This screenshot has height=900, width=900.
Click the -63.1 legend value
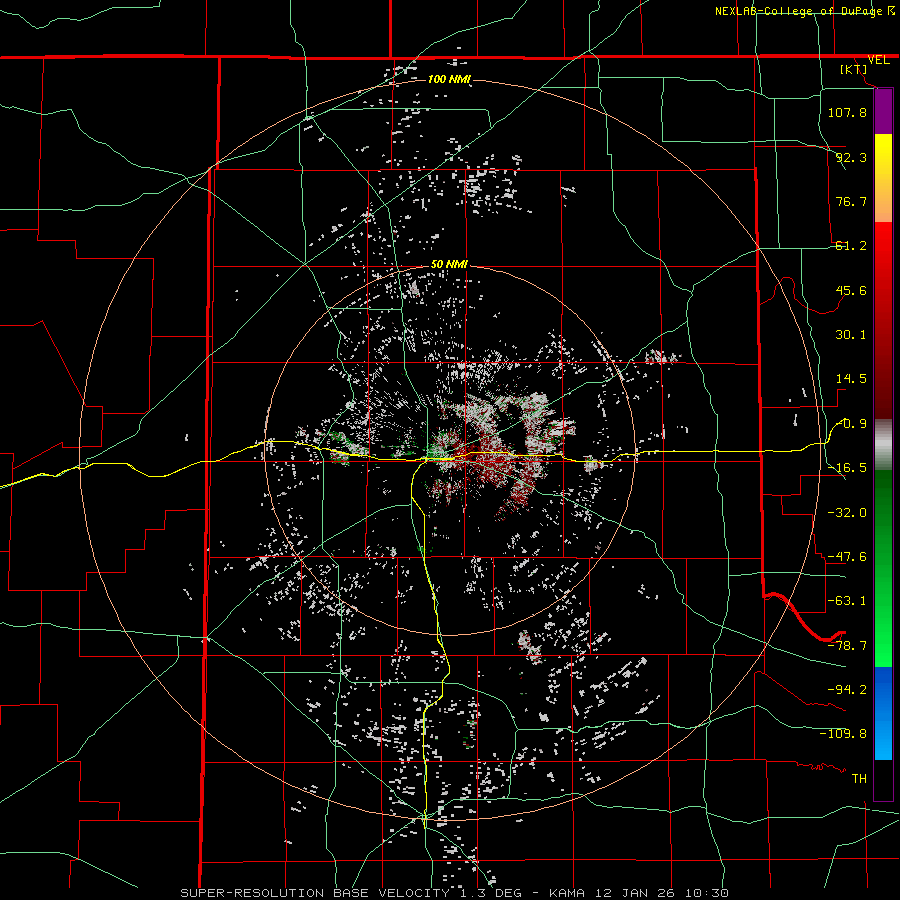point(847,601)
